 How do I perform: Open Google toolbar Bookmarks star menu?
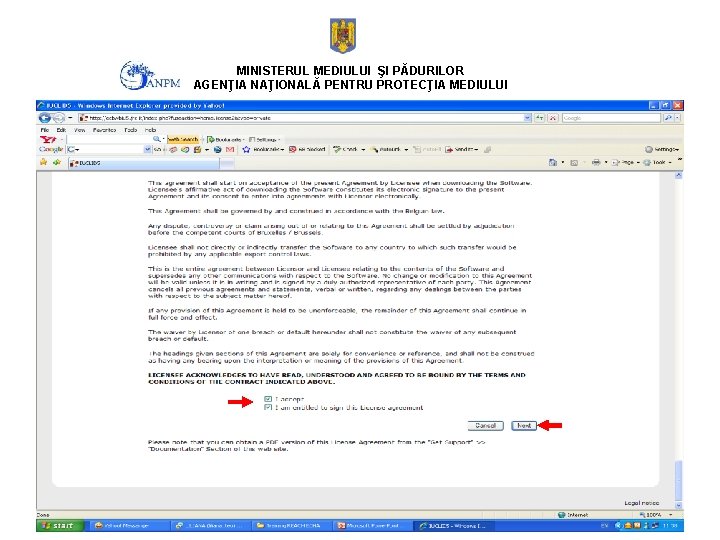263,149
